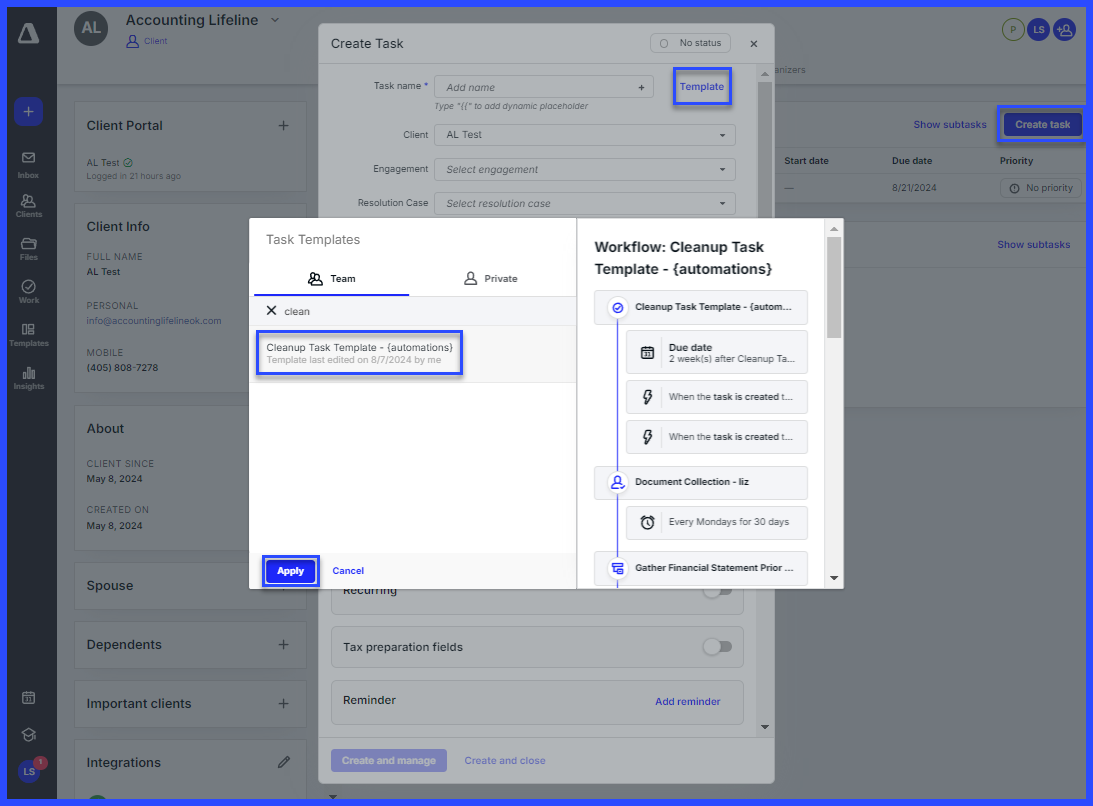Select Cleanup Task Template - {automations} entry
1093x806 pixels.
pyautogui.click(x=359, y=353)
